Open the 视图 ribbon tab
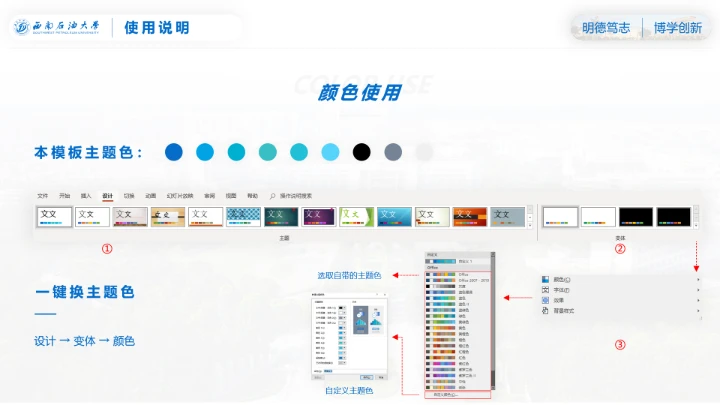This screenshot has width=720, height=405. pos(231,196)
